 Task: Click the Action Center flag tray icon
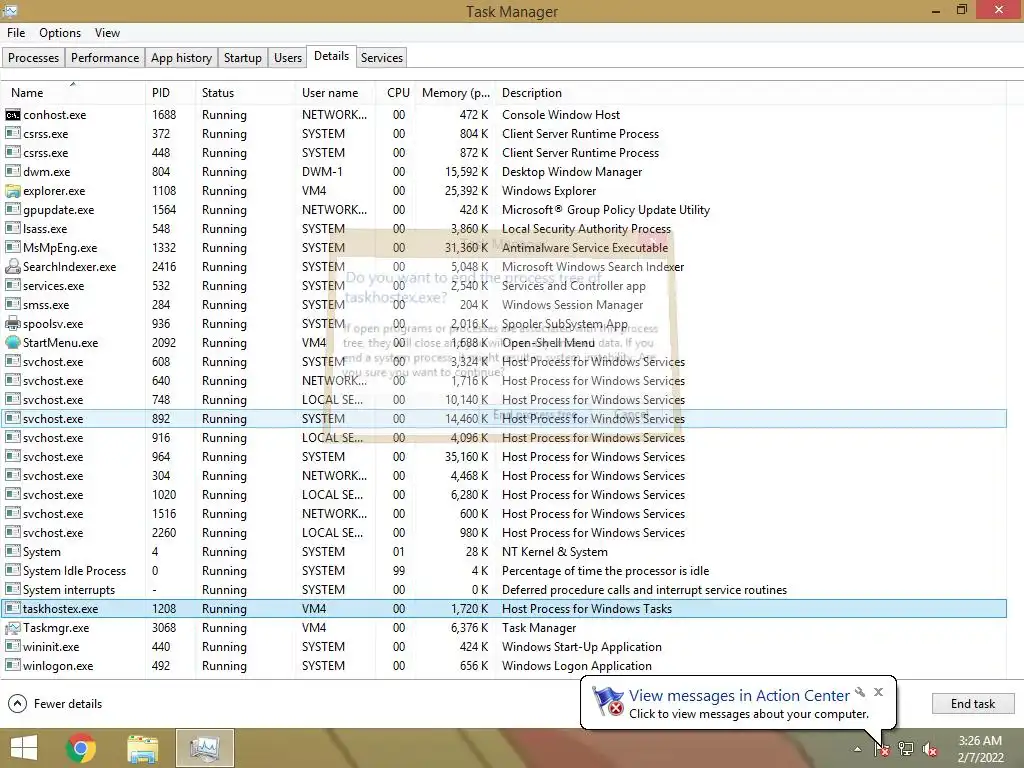[882, 749]
